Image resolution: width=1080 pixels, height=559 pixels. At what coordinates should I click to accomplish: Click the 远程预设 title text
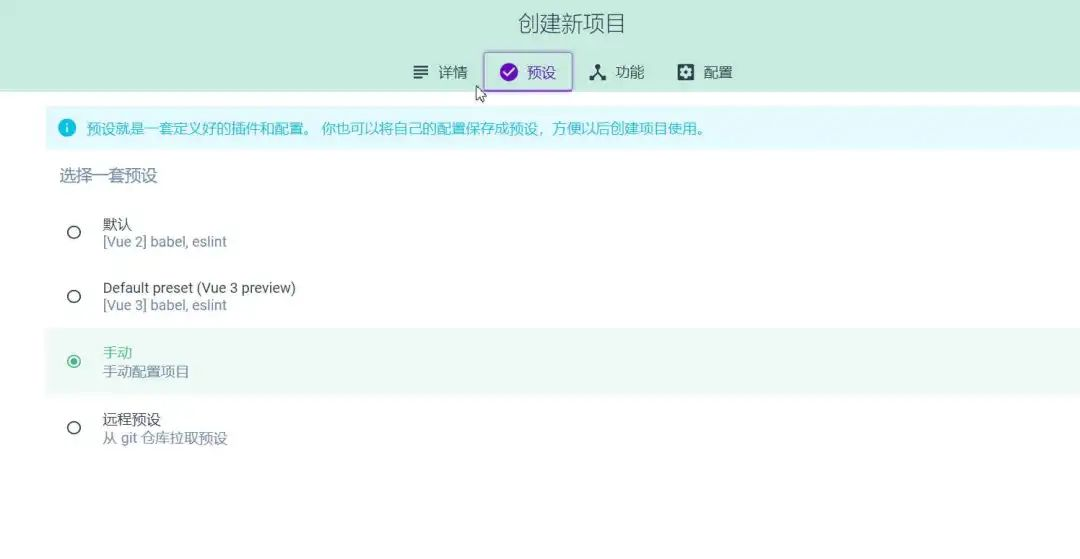[x=132, y=419]
